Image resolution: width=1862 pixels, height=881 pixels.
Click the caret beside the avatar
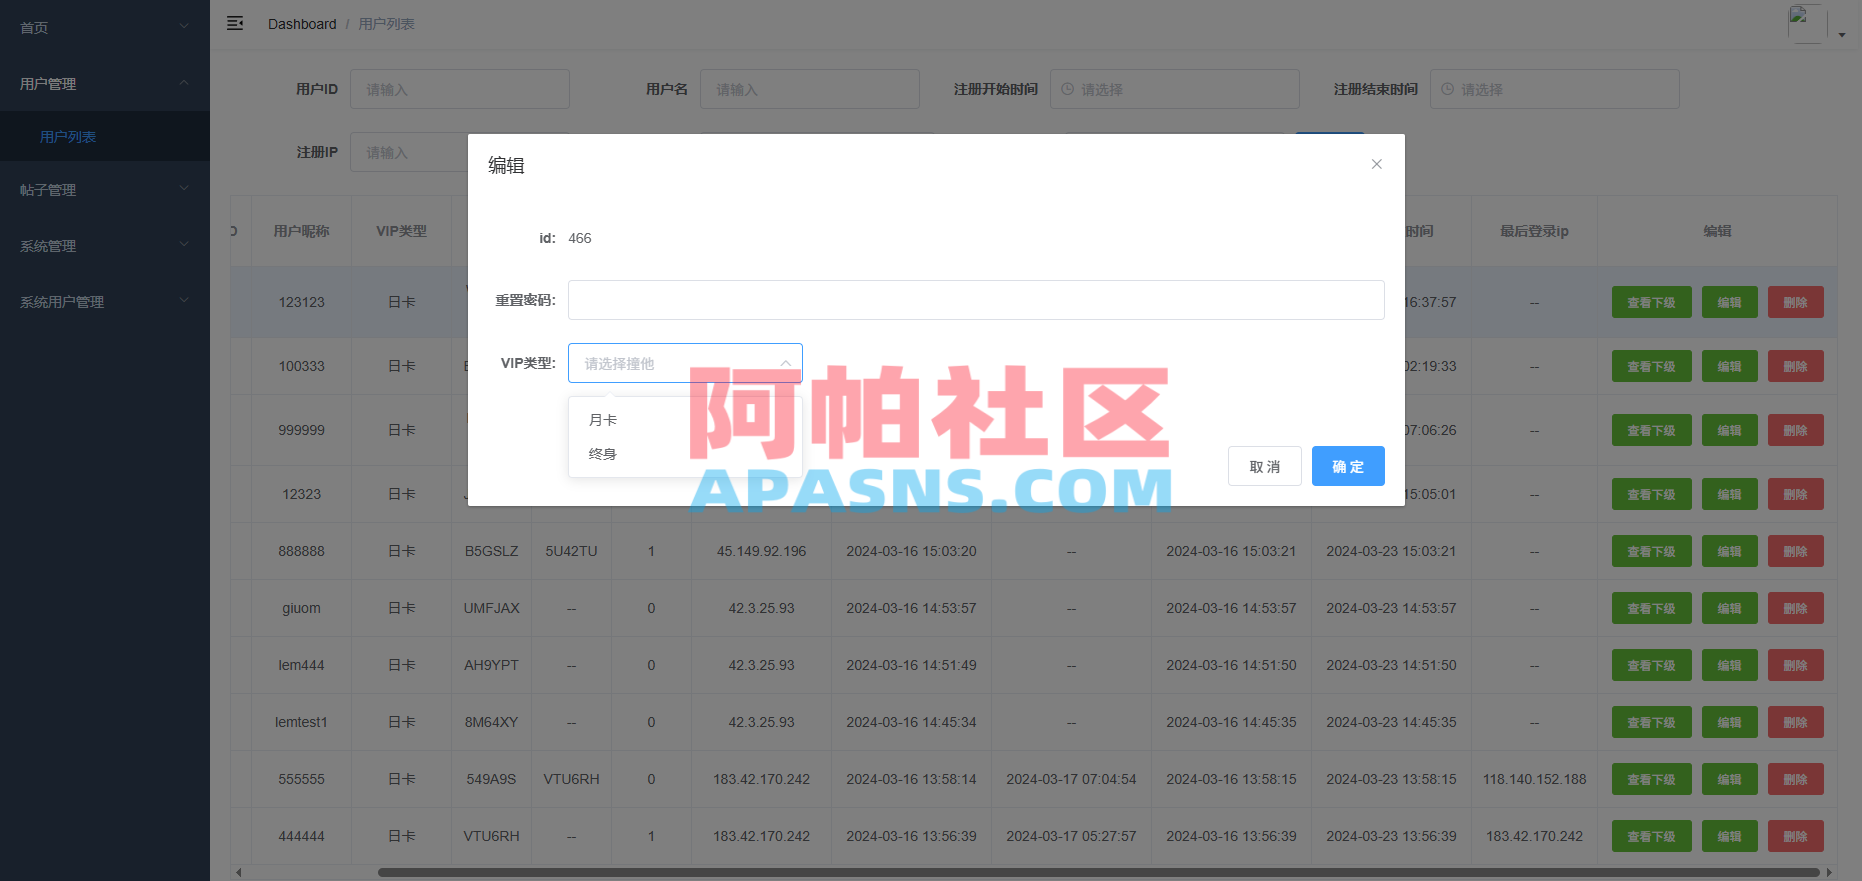click(x=1842, y=35)
